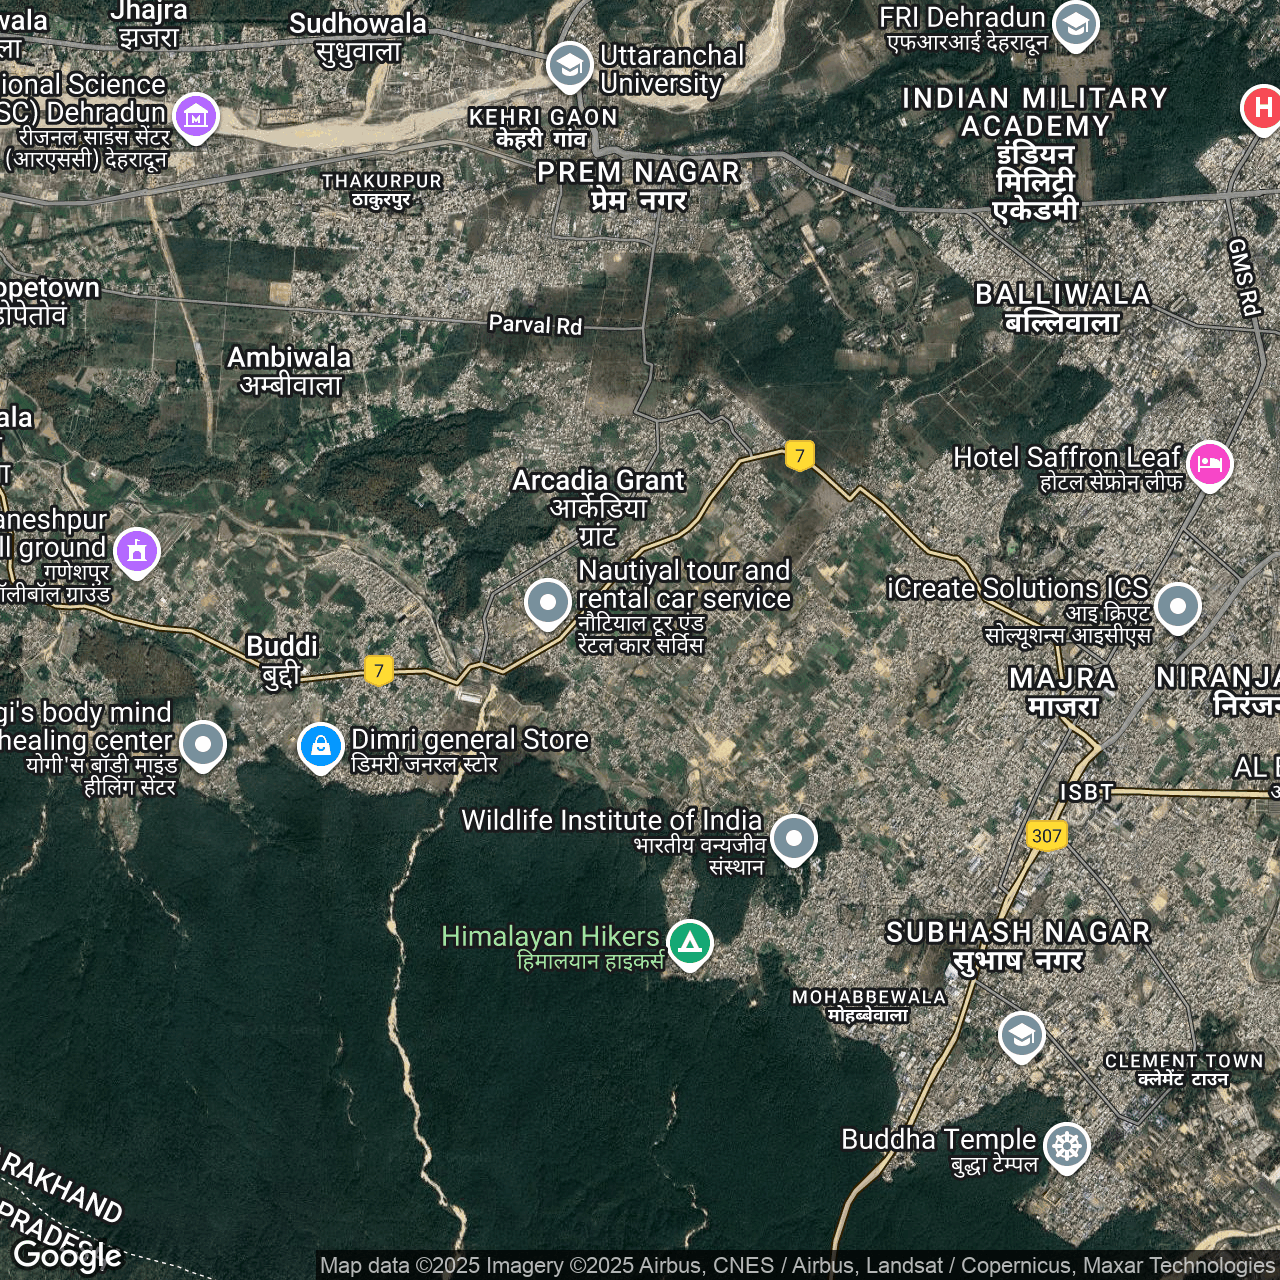Click the Himalayan Hikers green tent marker
Screen dimensions: 1280x1280
coord(689,942)
